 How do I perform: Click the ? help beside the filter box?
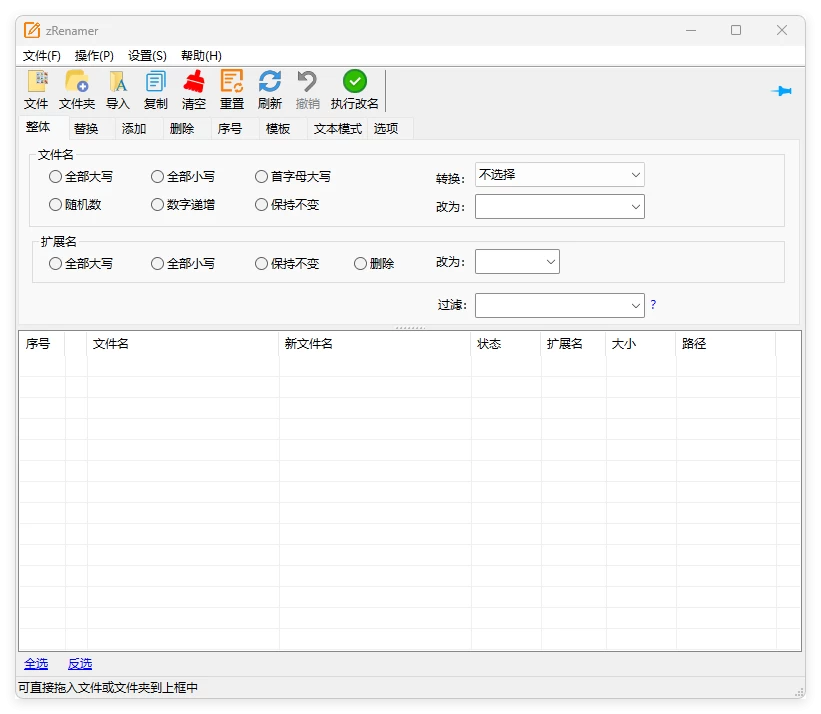(x=652, y=305)
